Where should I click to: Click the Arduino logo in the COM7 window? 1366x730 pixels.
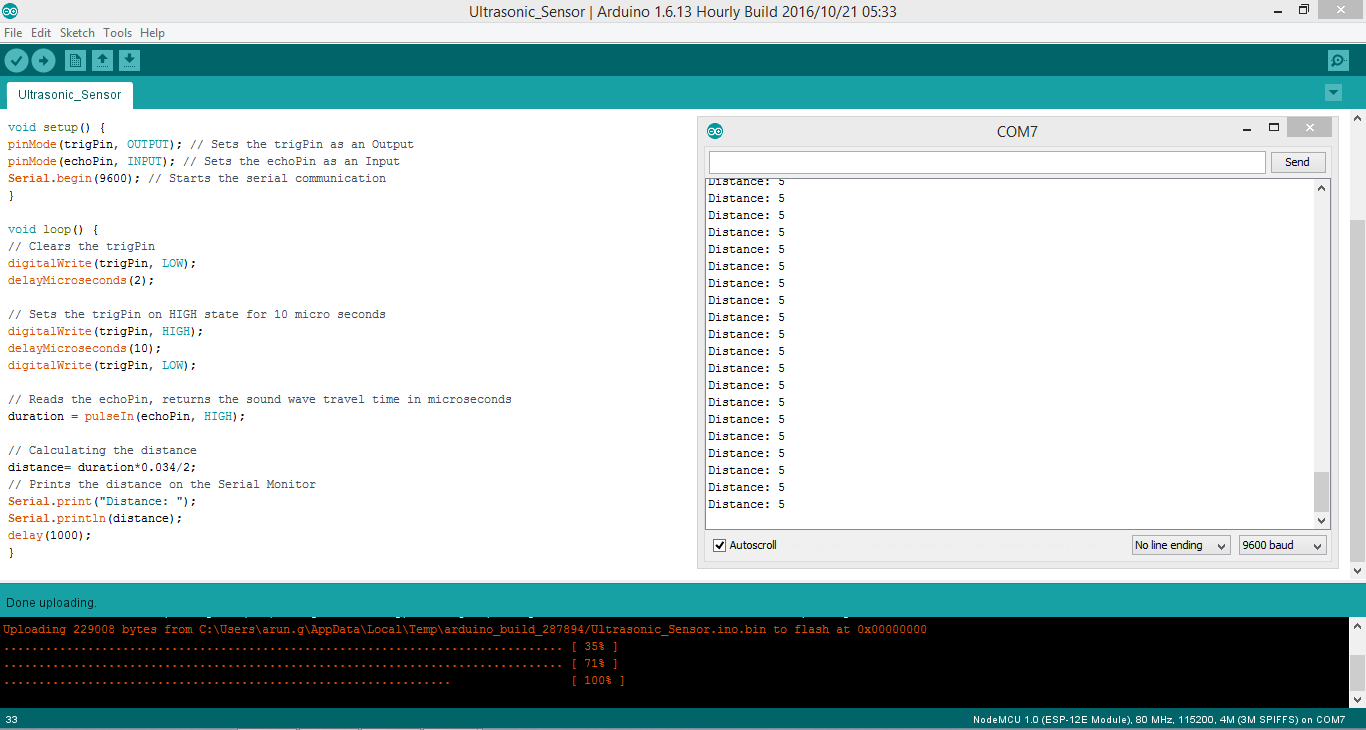pyautogui.click(x=715, y=131)
